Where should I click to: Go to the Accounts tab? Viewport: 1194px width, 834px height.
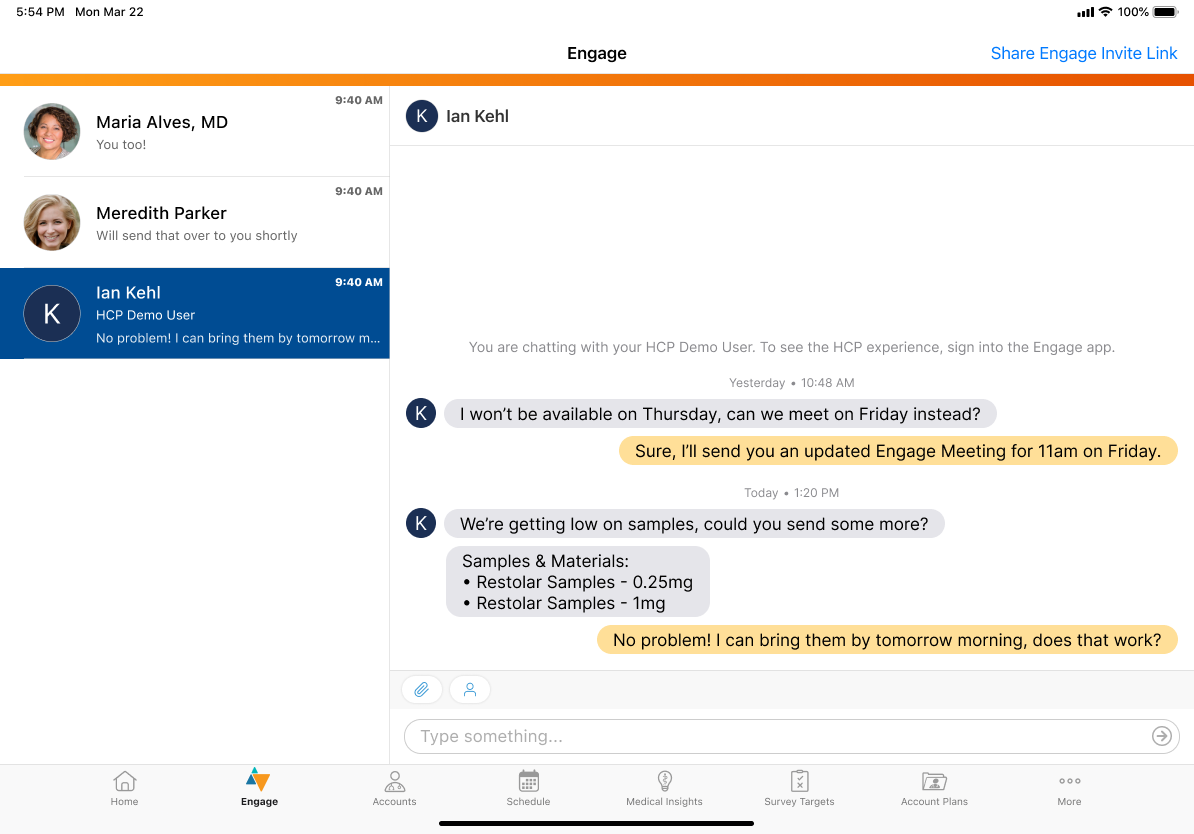pyautogui.click(x=394, y=788)
